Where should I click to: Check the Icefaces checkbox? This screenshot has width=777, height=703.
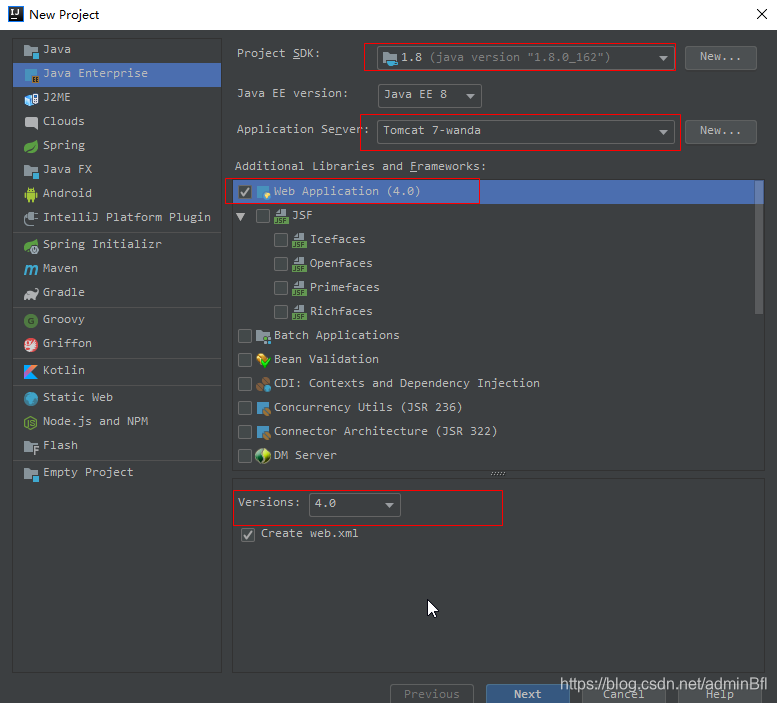click(x=281, y=240)
